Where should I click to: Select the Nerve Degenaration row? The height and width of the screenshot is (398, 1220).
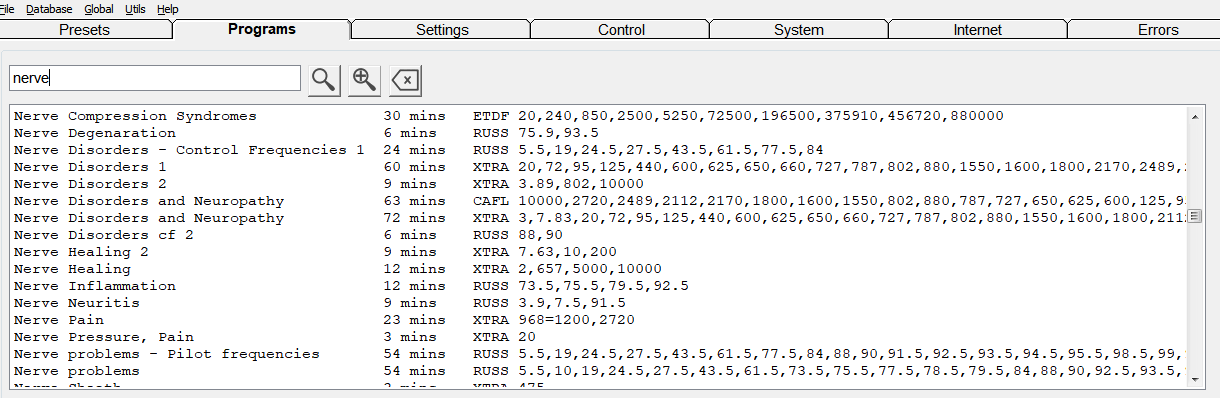[598, 133]
